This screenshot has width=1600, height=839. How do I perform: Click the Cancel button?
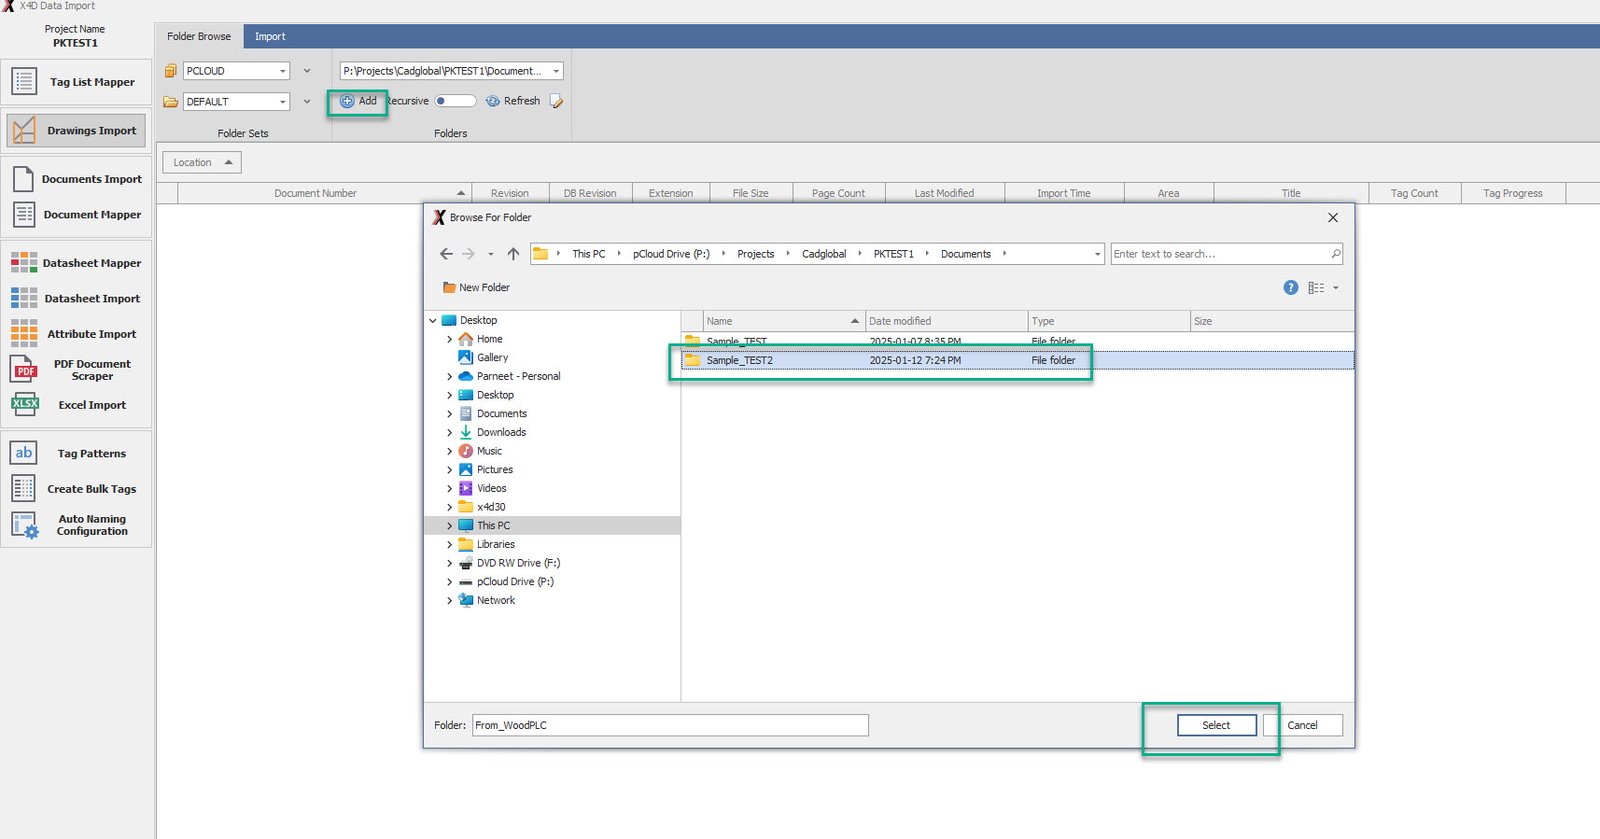1301,725
